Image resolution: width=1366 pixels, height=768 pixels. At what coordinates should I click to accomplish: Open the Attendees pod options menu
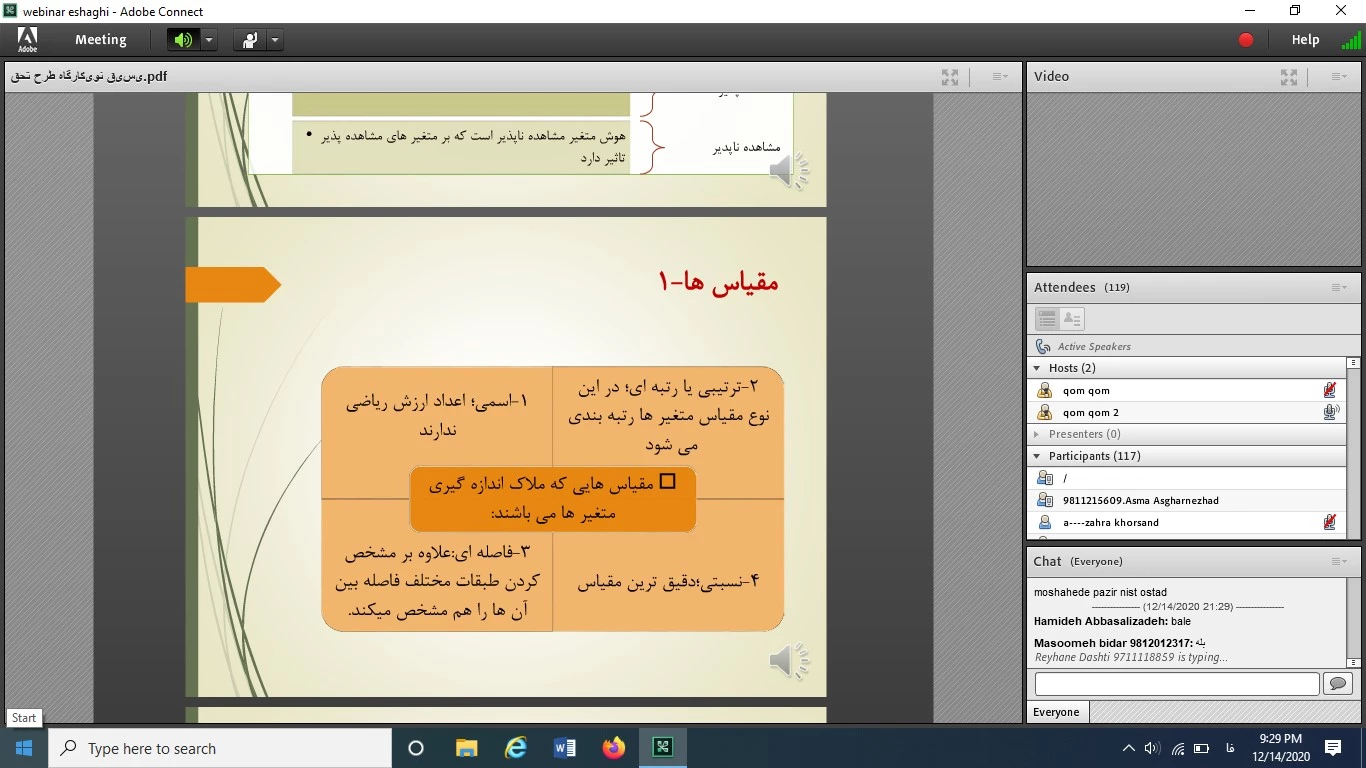click(x=1339, y=288)
